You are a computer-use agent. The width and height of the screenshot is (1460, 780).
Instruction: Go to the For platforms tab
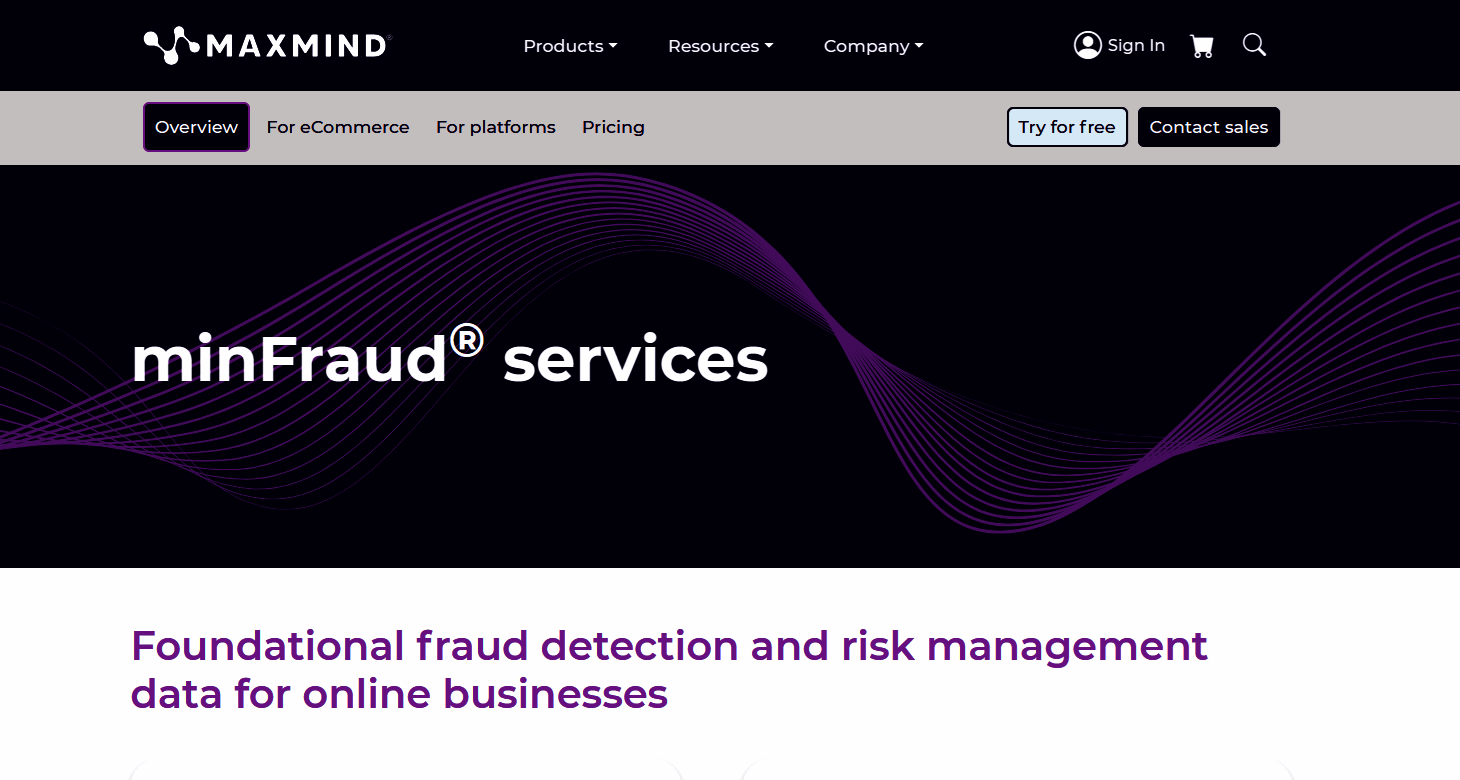coord(496,127)
